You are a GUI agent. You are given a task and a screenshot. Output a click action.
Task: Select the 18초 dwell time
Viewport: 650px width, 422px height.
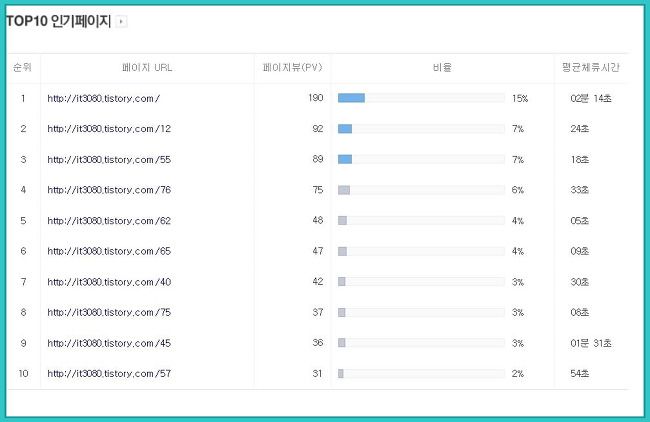pos(580,160)
